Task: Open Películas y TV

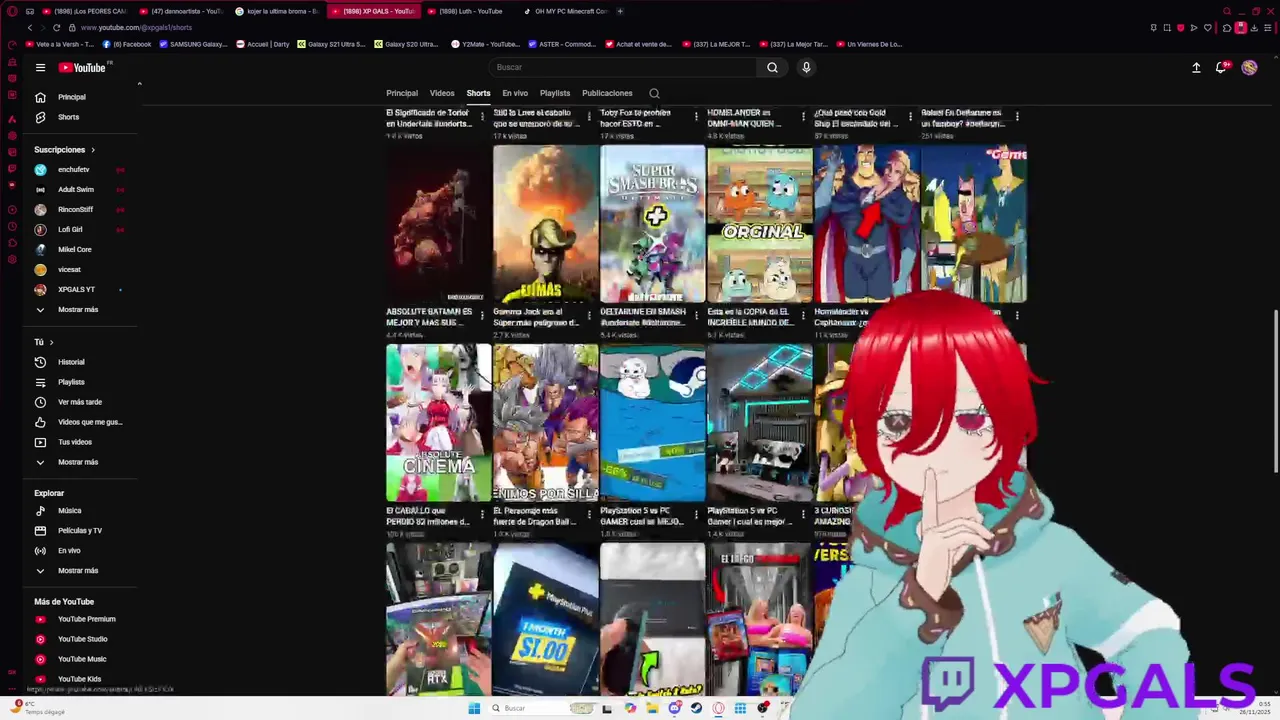Action: point(80,531)
